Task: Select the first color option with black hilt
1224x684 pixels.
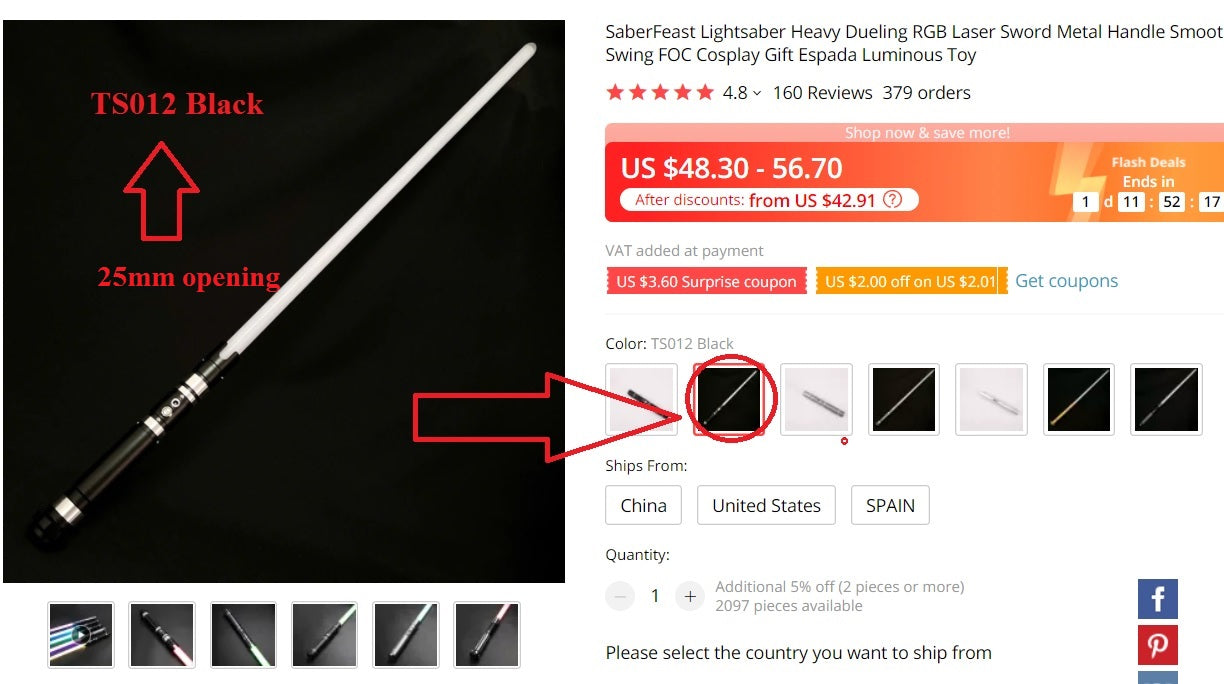Action: [x=642, y=399]
